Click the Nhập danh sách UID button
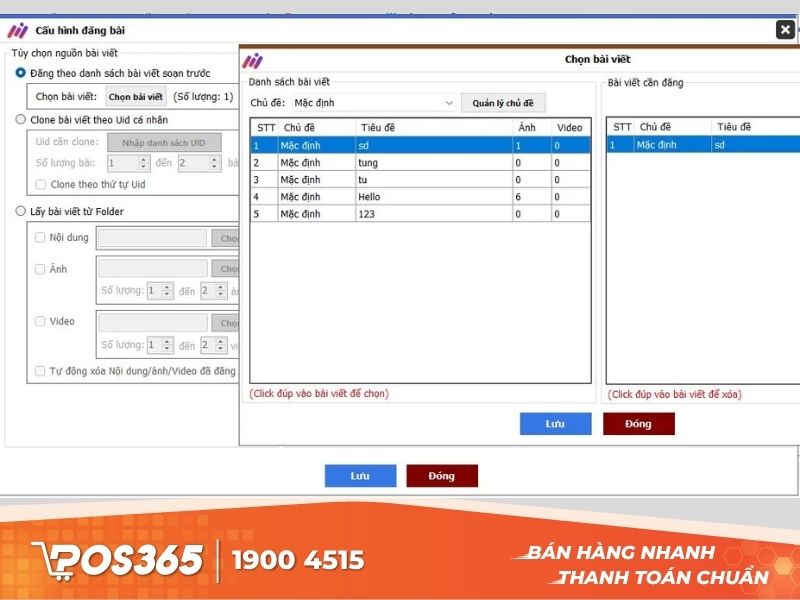 [164, 142]
